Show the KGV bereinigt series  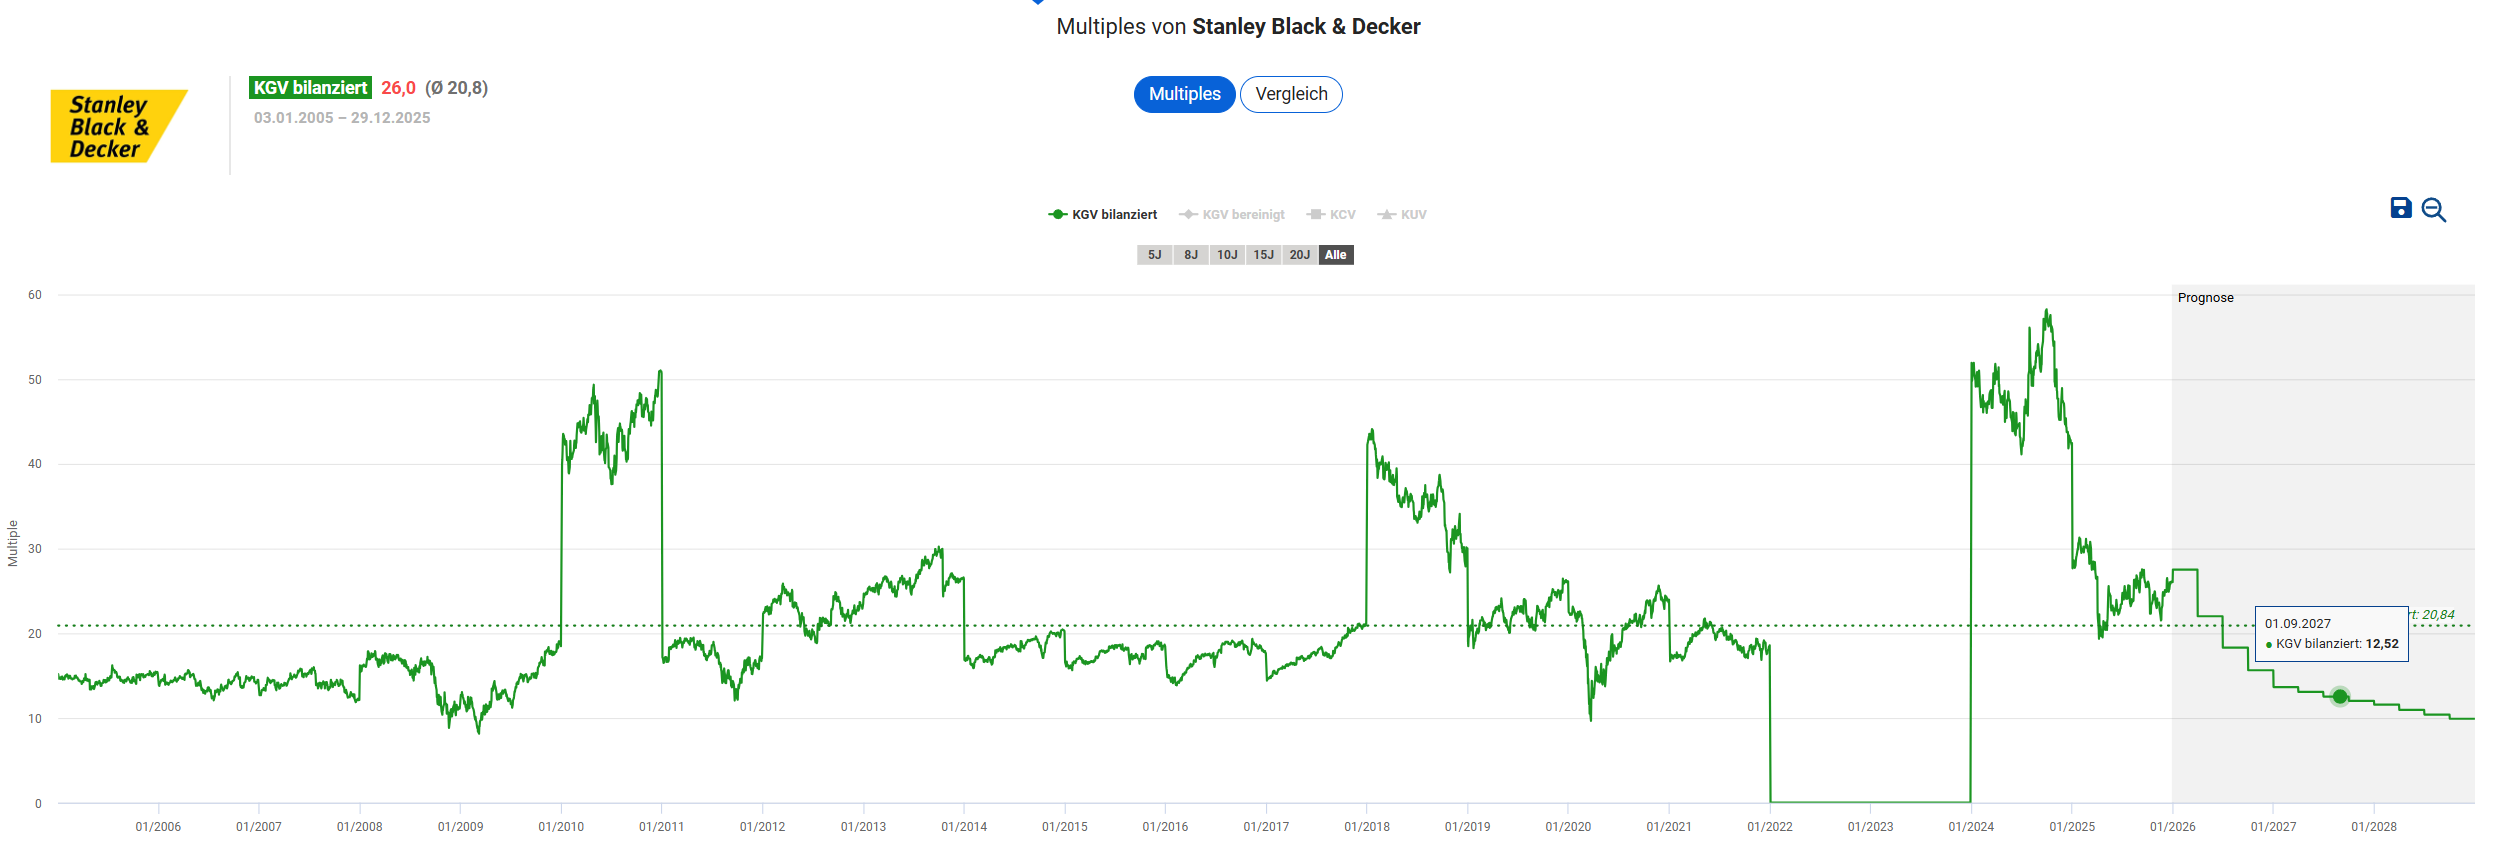(1232, 215)
